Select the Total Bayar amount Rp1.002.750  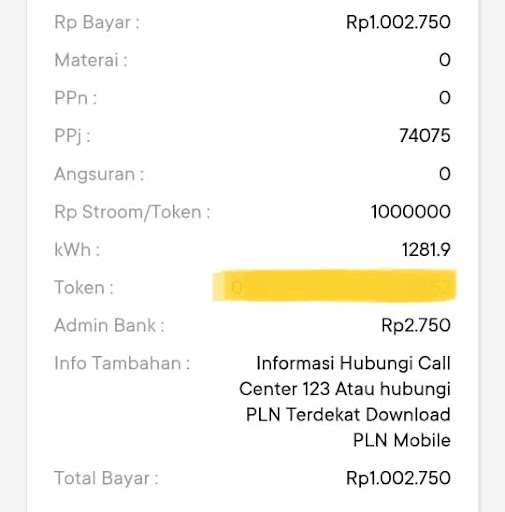coord(398,478)
